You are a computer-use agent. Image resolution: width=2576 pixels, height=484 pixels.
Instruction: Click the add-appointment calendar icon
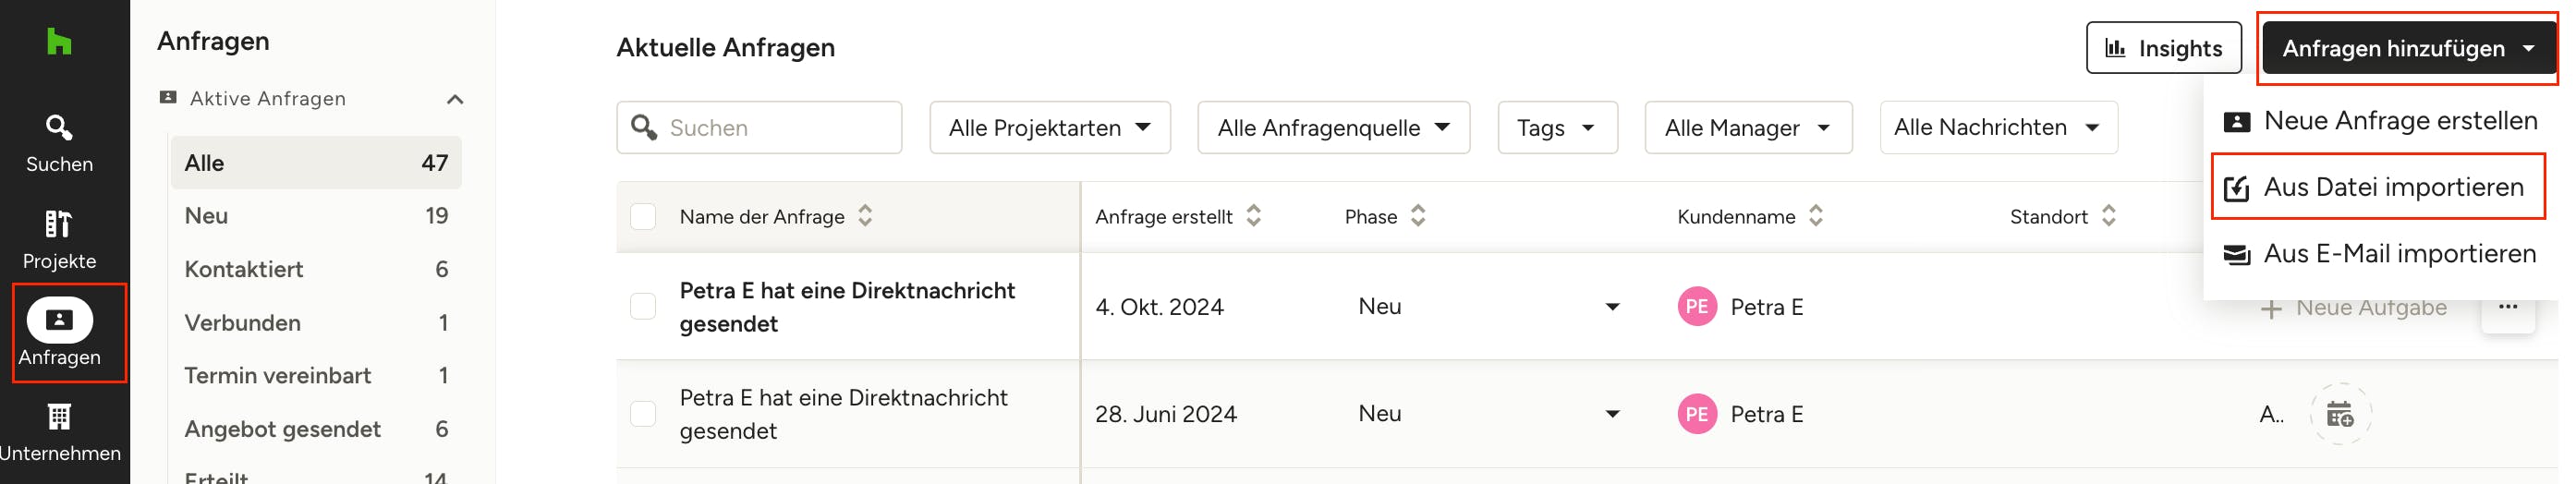pos(2339,414)
